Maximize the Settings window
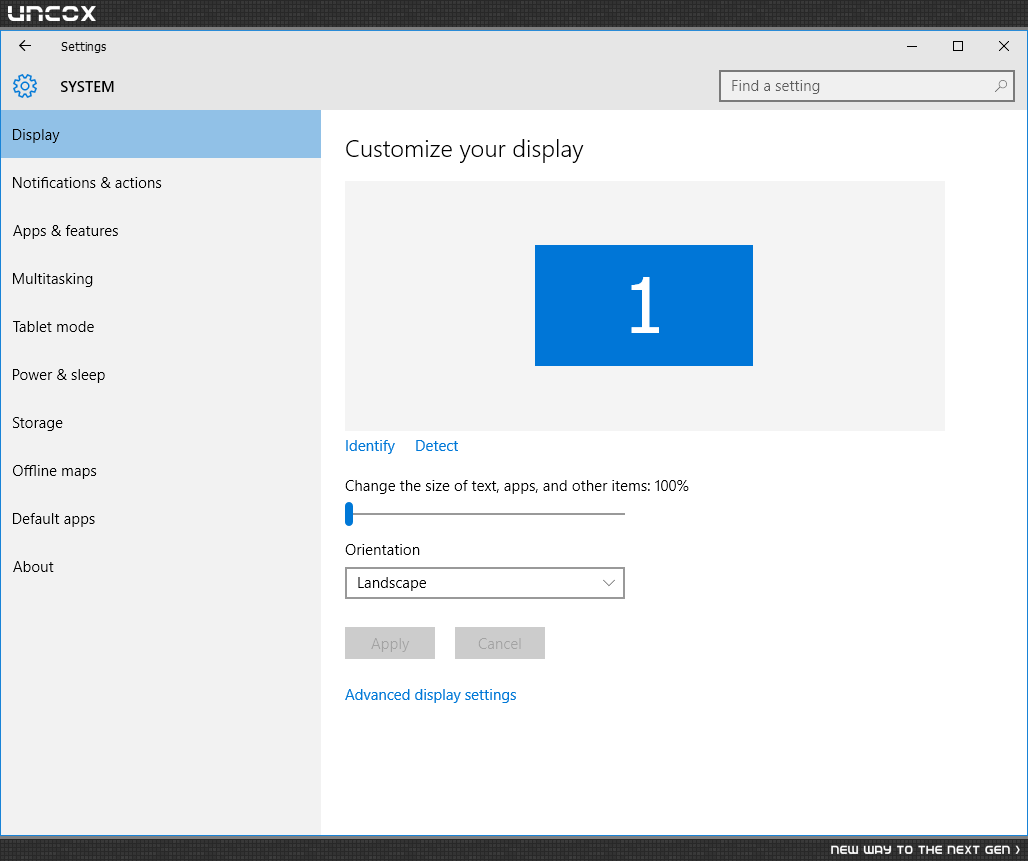 click(x=958, y=46)
